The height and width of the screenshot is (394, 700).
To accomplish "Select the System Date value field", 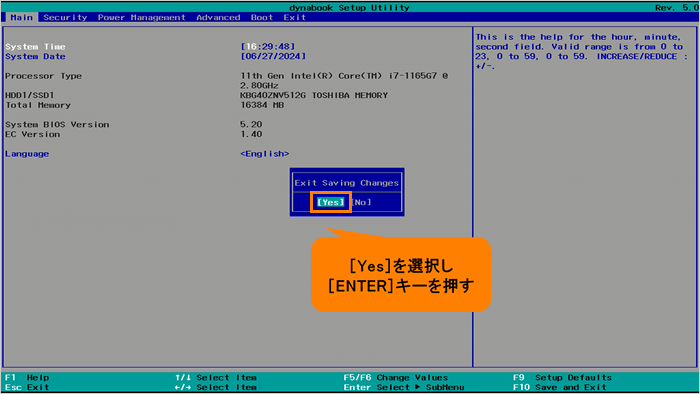I will point(273,56).
